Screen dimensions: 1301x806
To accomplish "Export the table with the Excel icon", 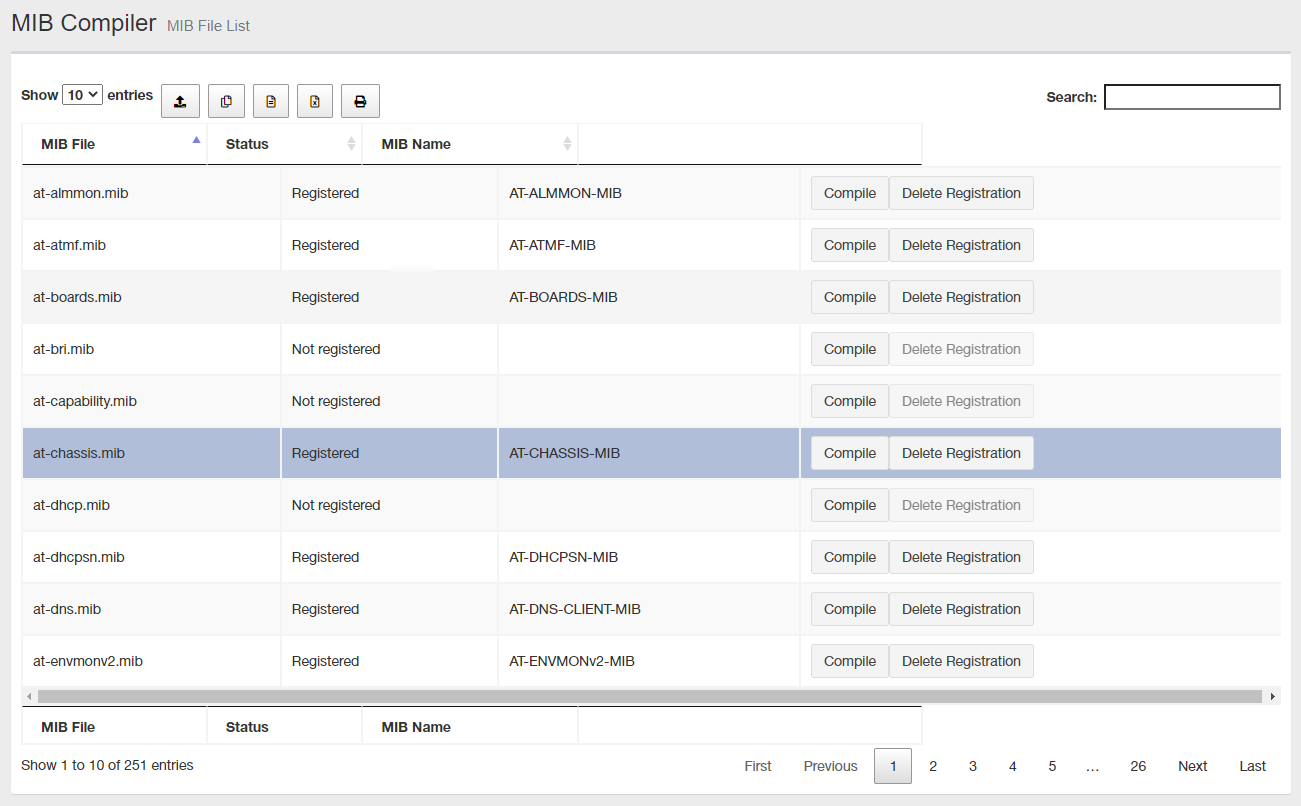I will (314, 101).
